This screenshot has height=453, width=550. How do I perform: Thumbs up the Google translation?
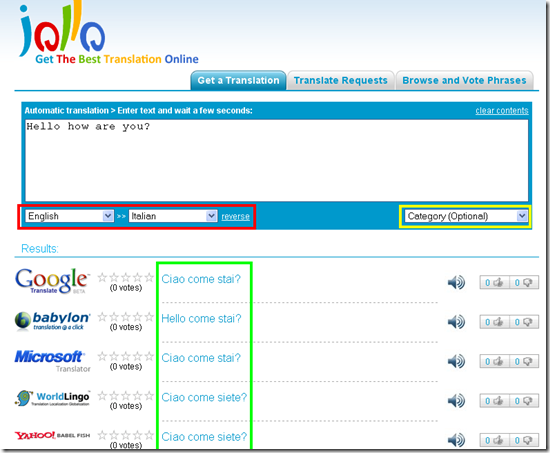point(494,282)
